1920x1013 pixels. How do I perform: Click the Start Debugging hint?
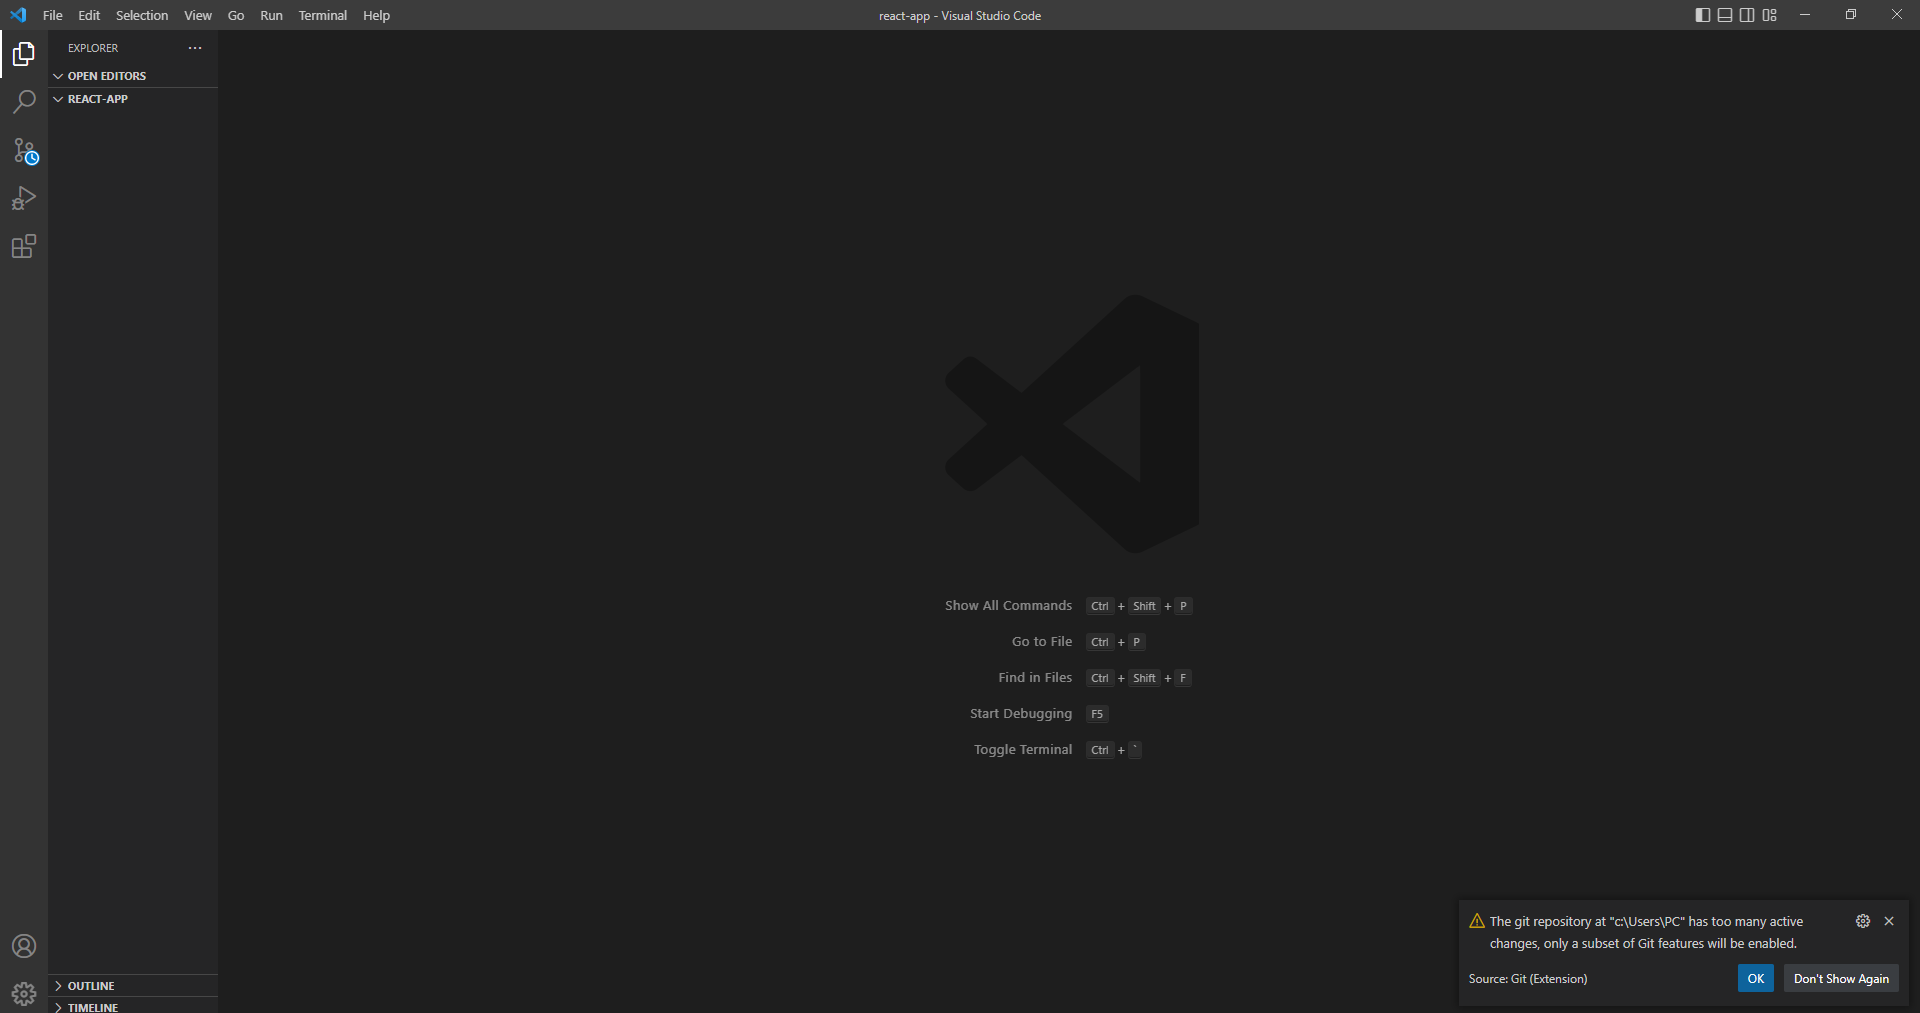pyautogui.click(x=1021, y=714)
